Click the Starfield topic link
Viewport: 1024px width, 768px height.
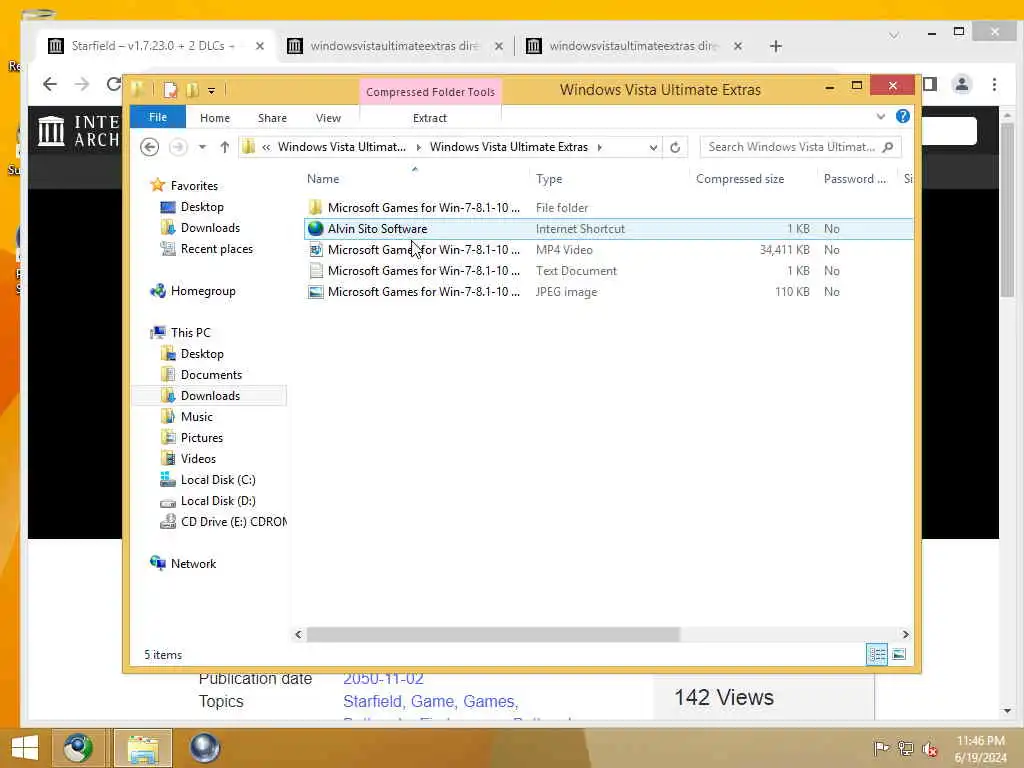click(x=372, y=701)
